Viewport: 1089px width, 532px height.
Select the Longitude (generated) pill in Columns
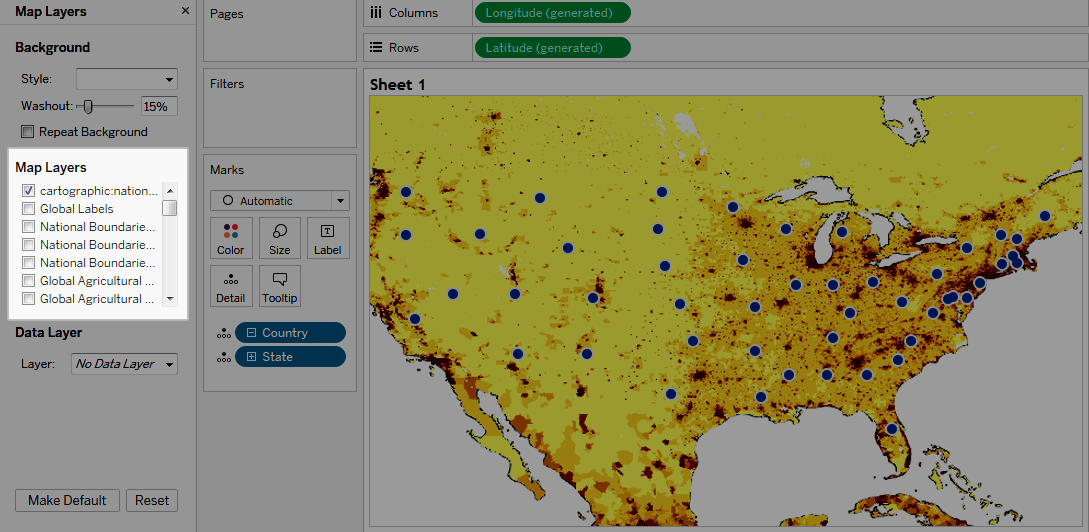click(552, 13)
